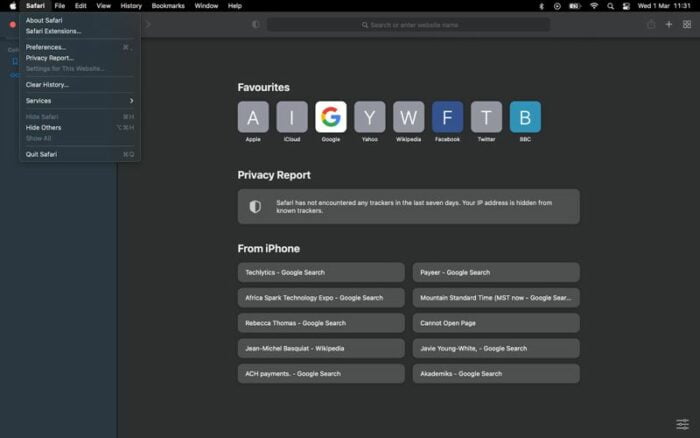Viewport: 700px width, 438px height.
Task: Open the Facebook favourite
Action: [447, 117]
